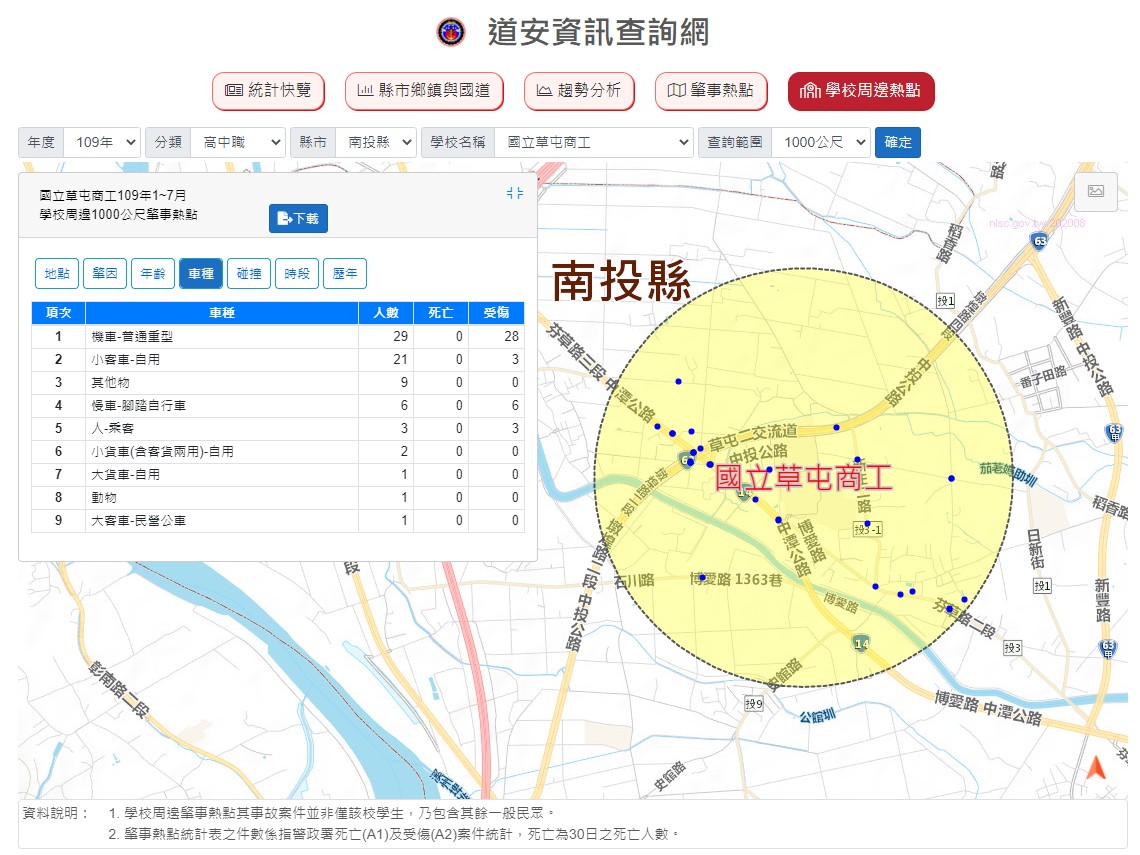Select row 慢車-腳踏自行車

click(278, 405)
